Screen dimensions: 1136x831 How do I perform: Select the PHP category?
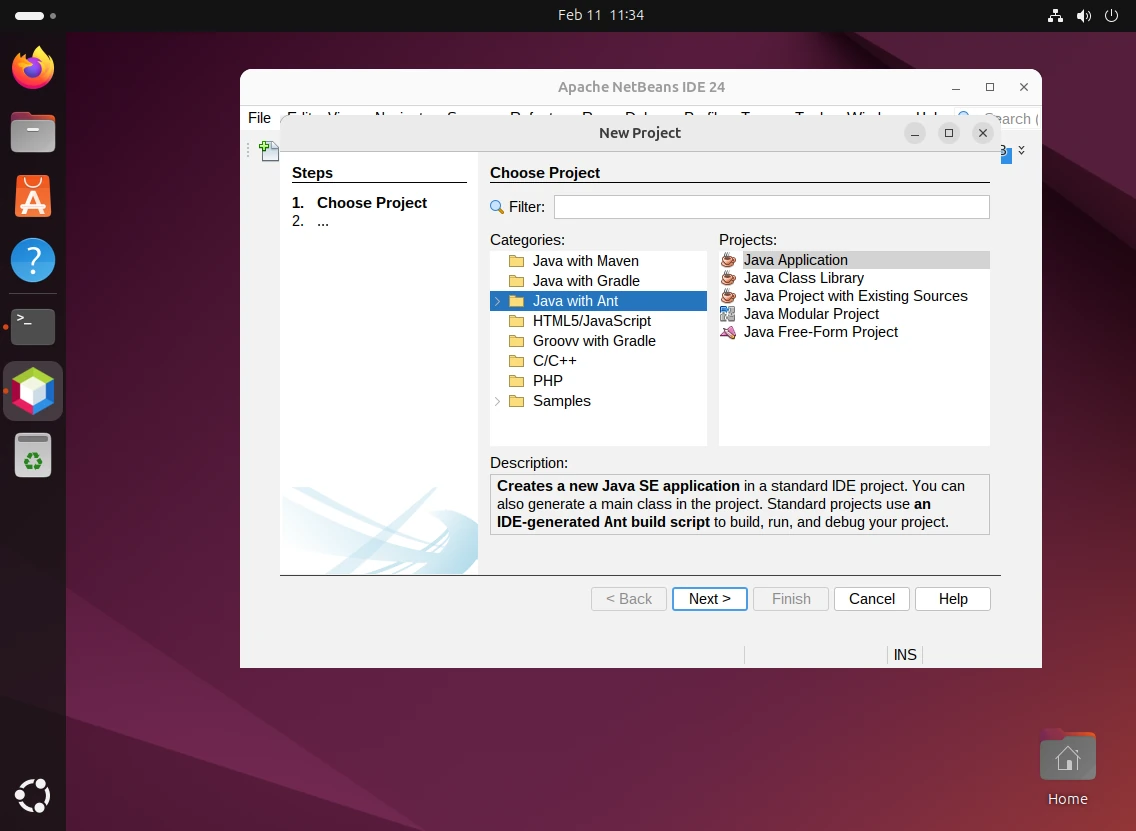[x=548, y=380]
